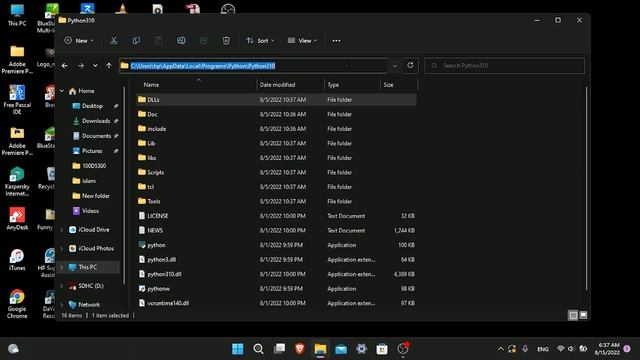Open the Sort dropdown menu
The height and width of the screenshot is (360, 640).
tap(260, 40)
